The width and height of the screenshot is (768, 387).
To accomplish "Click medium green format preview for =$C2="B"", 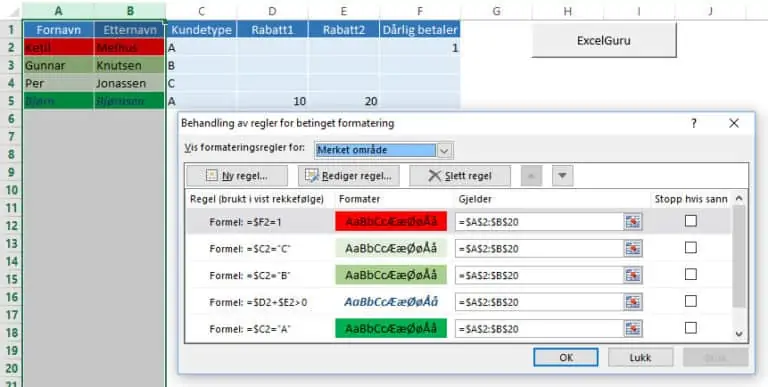I will coord(391,275).
